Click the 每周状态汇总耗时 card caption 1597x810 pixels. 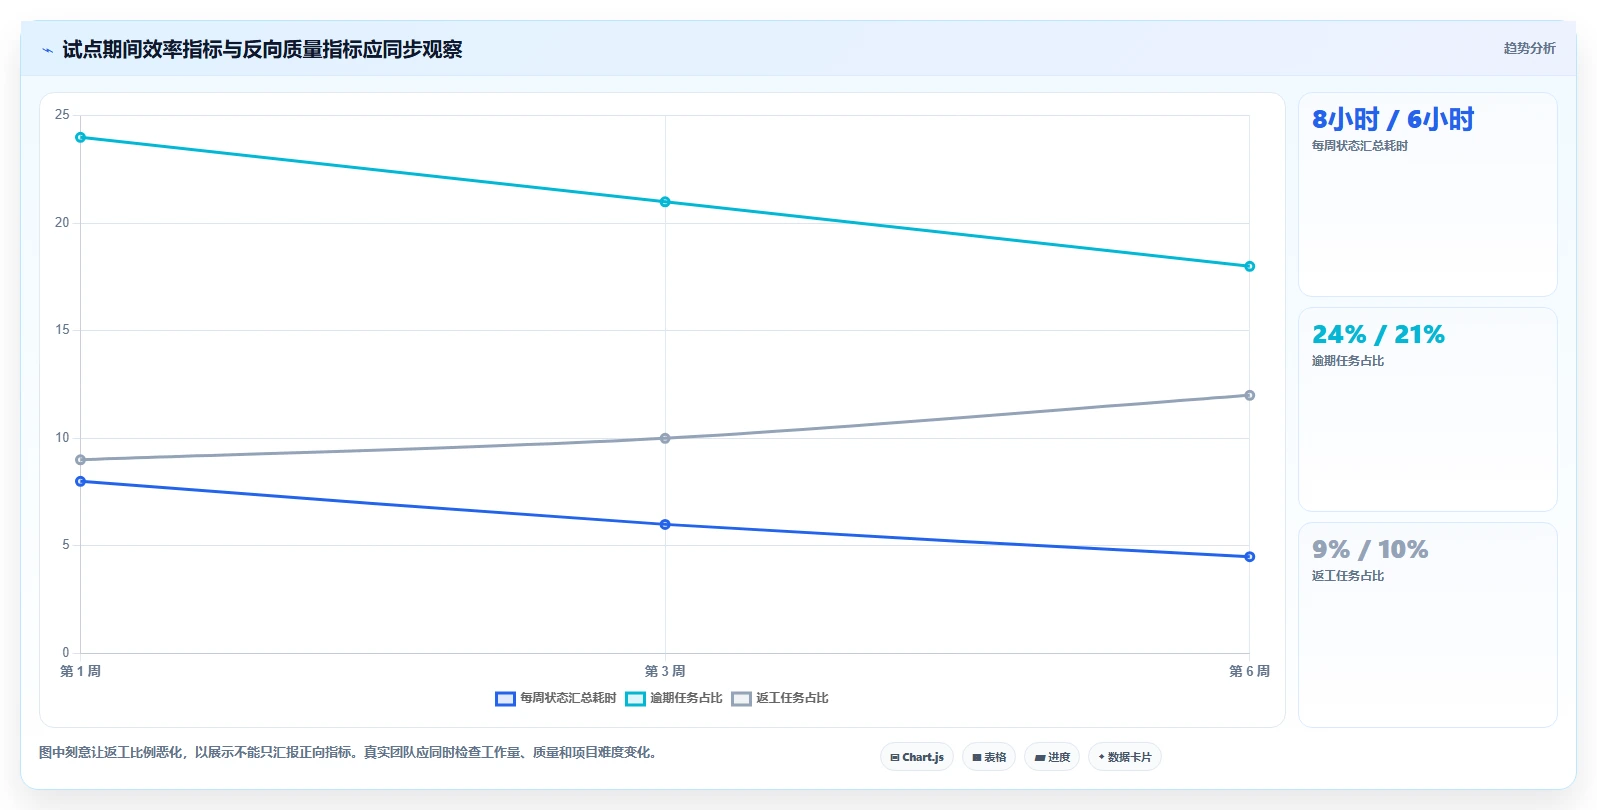(x=1360, y=146)
